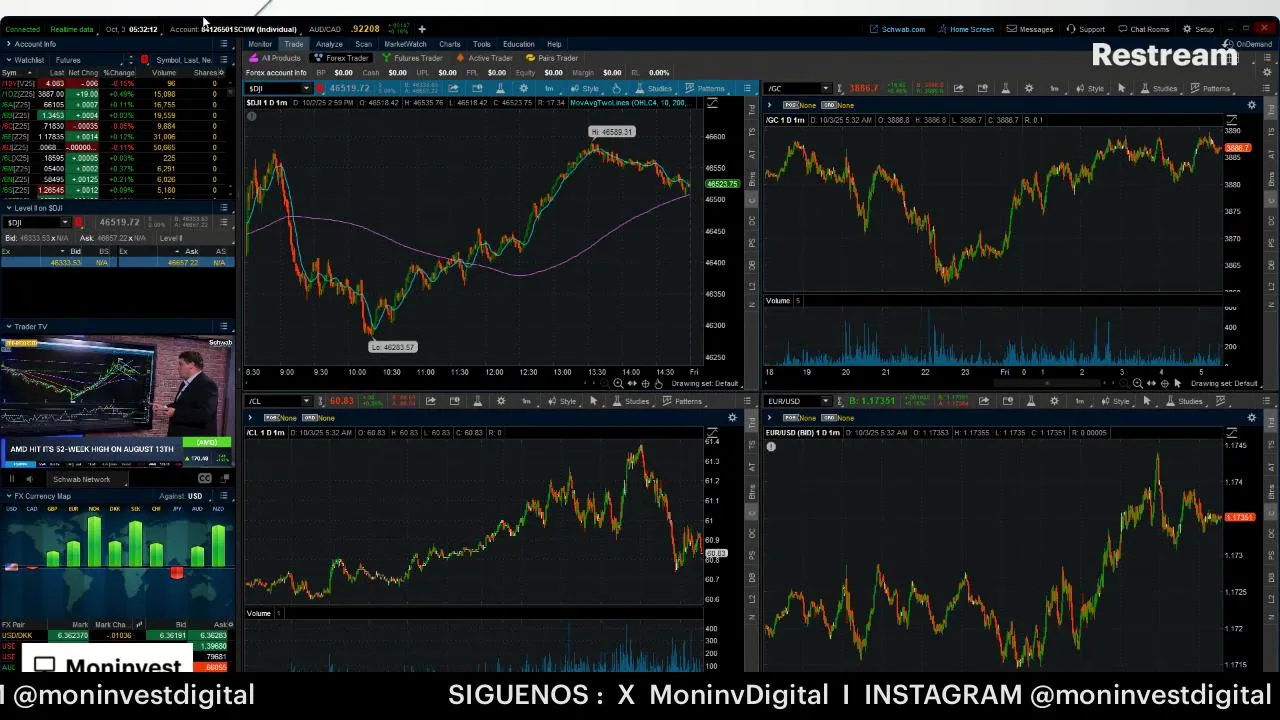Open Messages
Viewport: 1280px width, 720px height.
1030,29
